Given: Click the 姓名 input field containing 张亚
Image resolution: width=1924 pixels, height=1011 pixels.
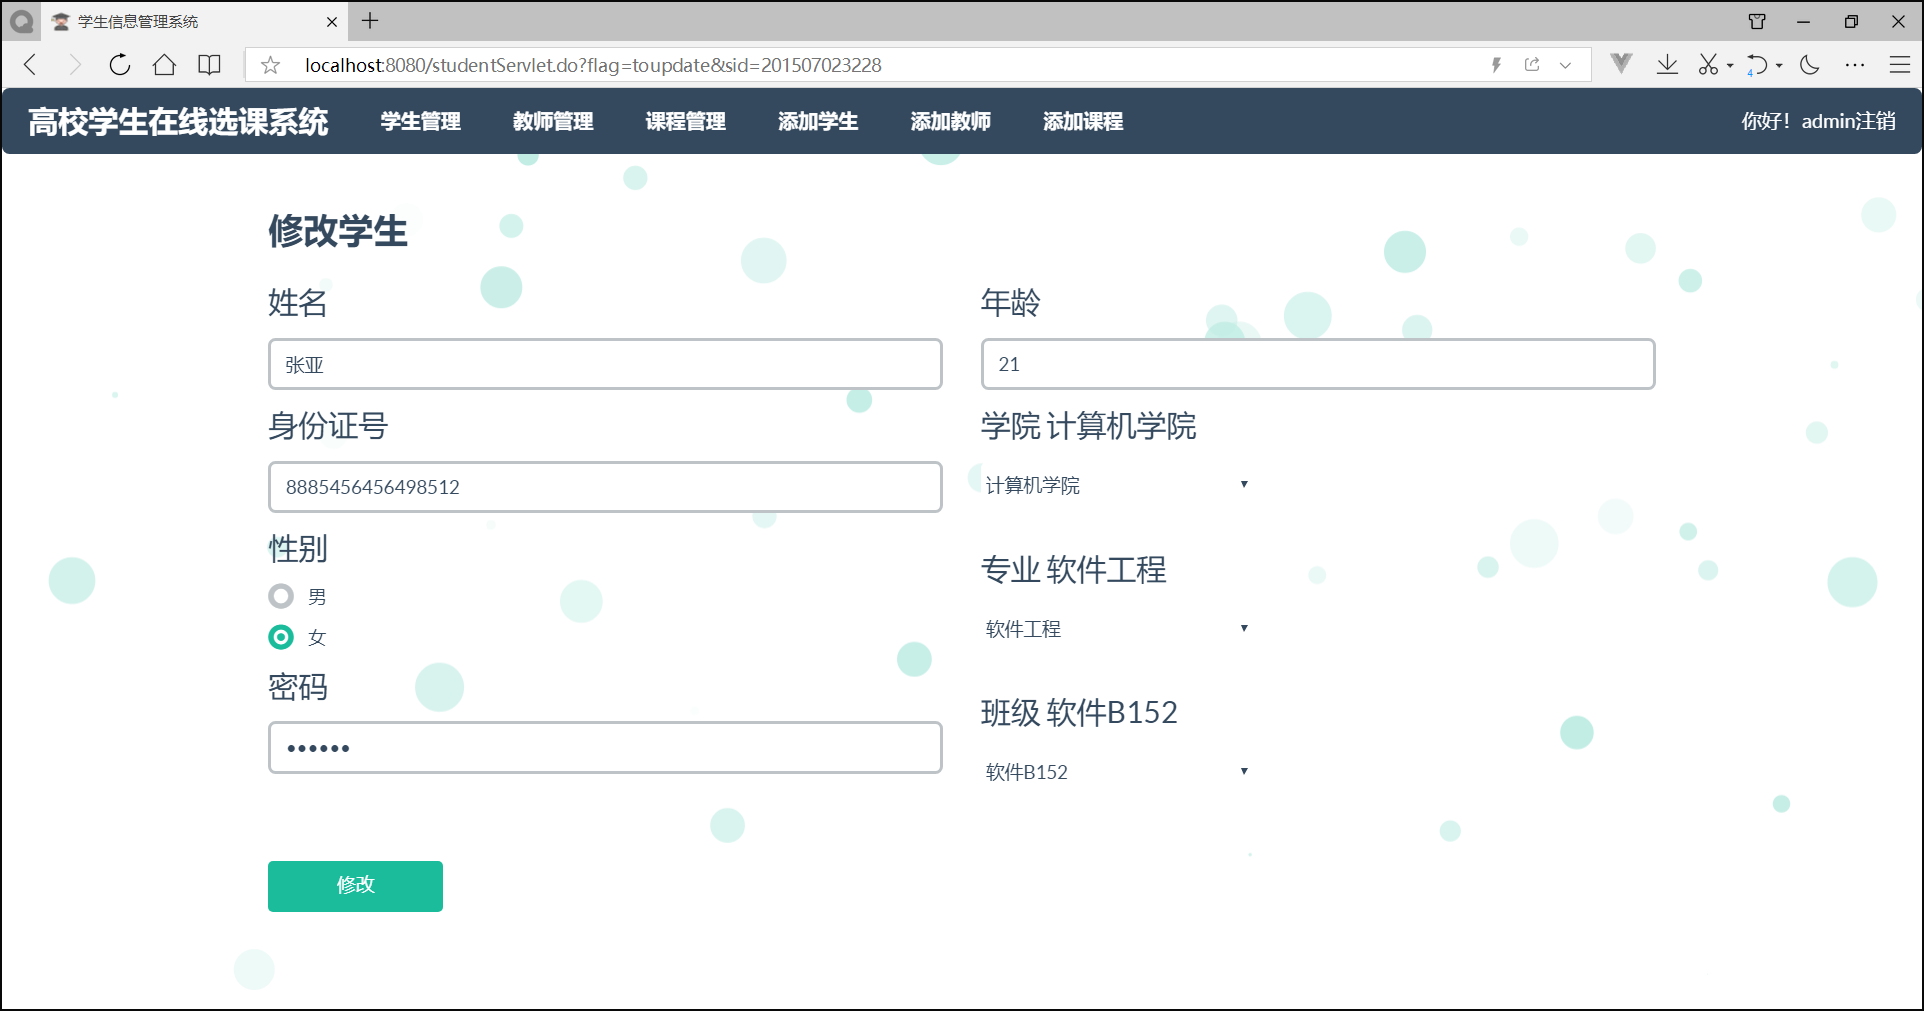Looking at the screenshot, I should click(605, 364).
